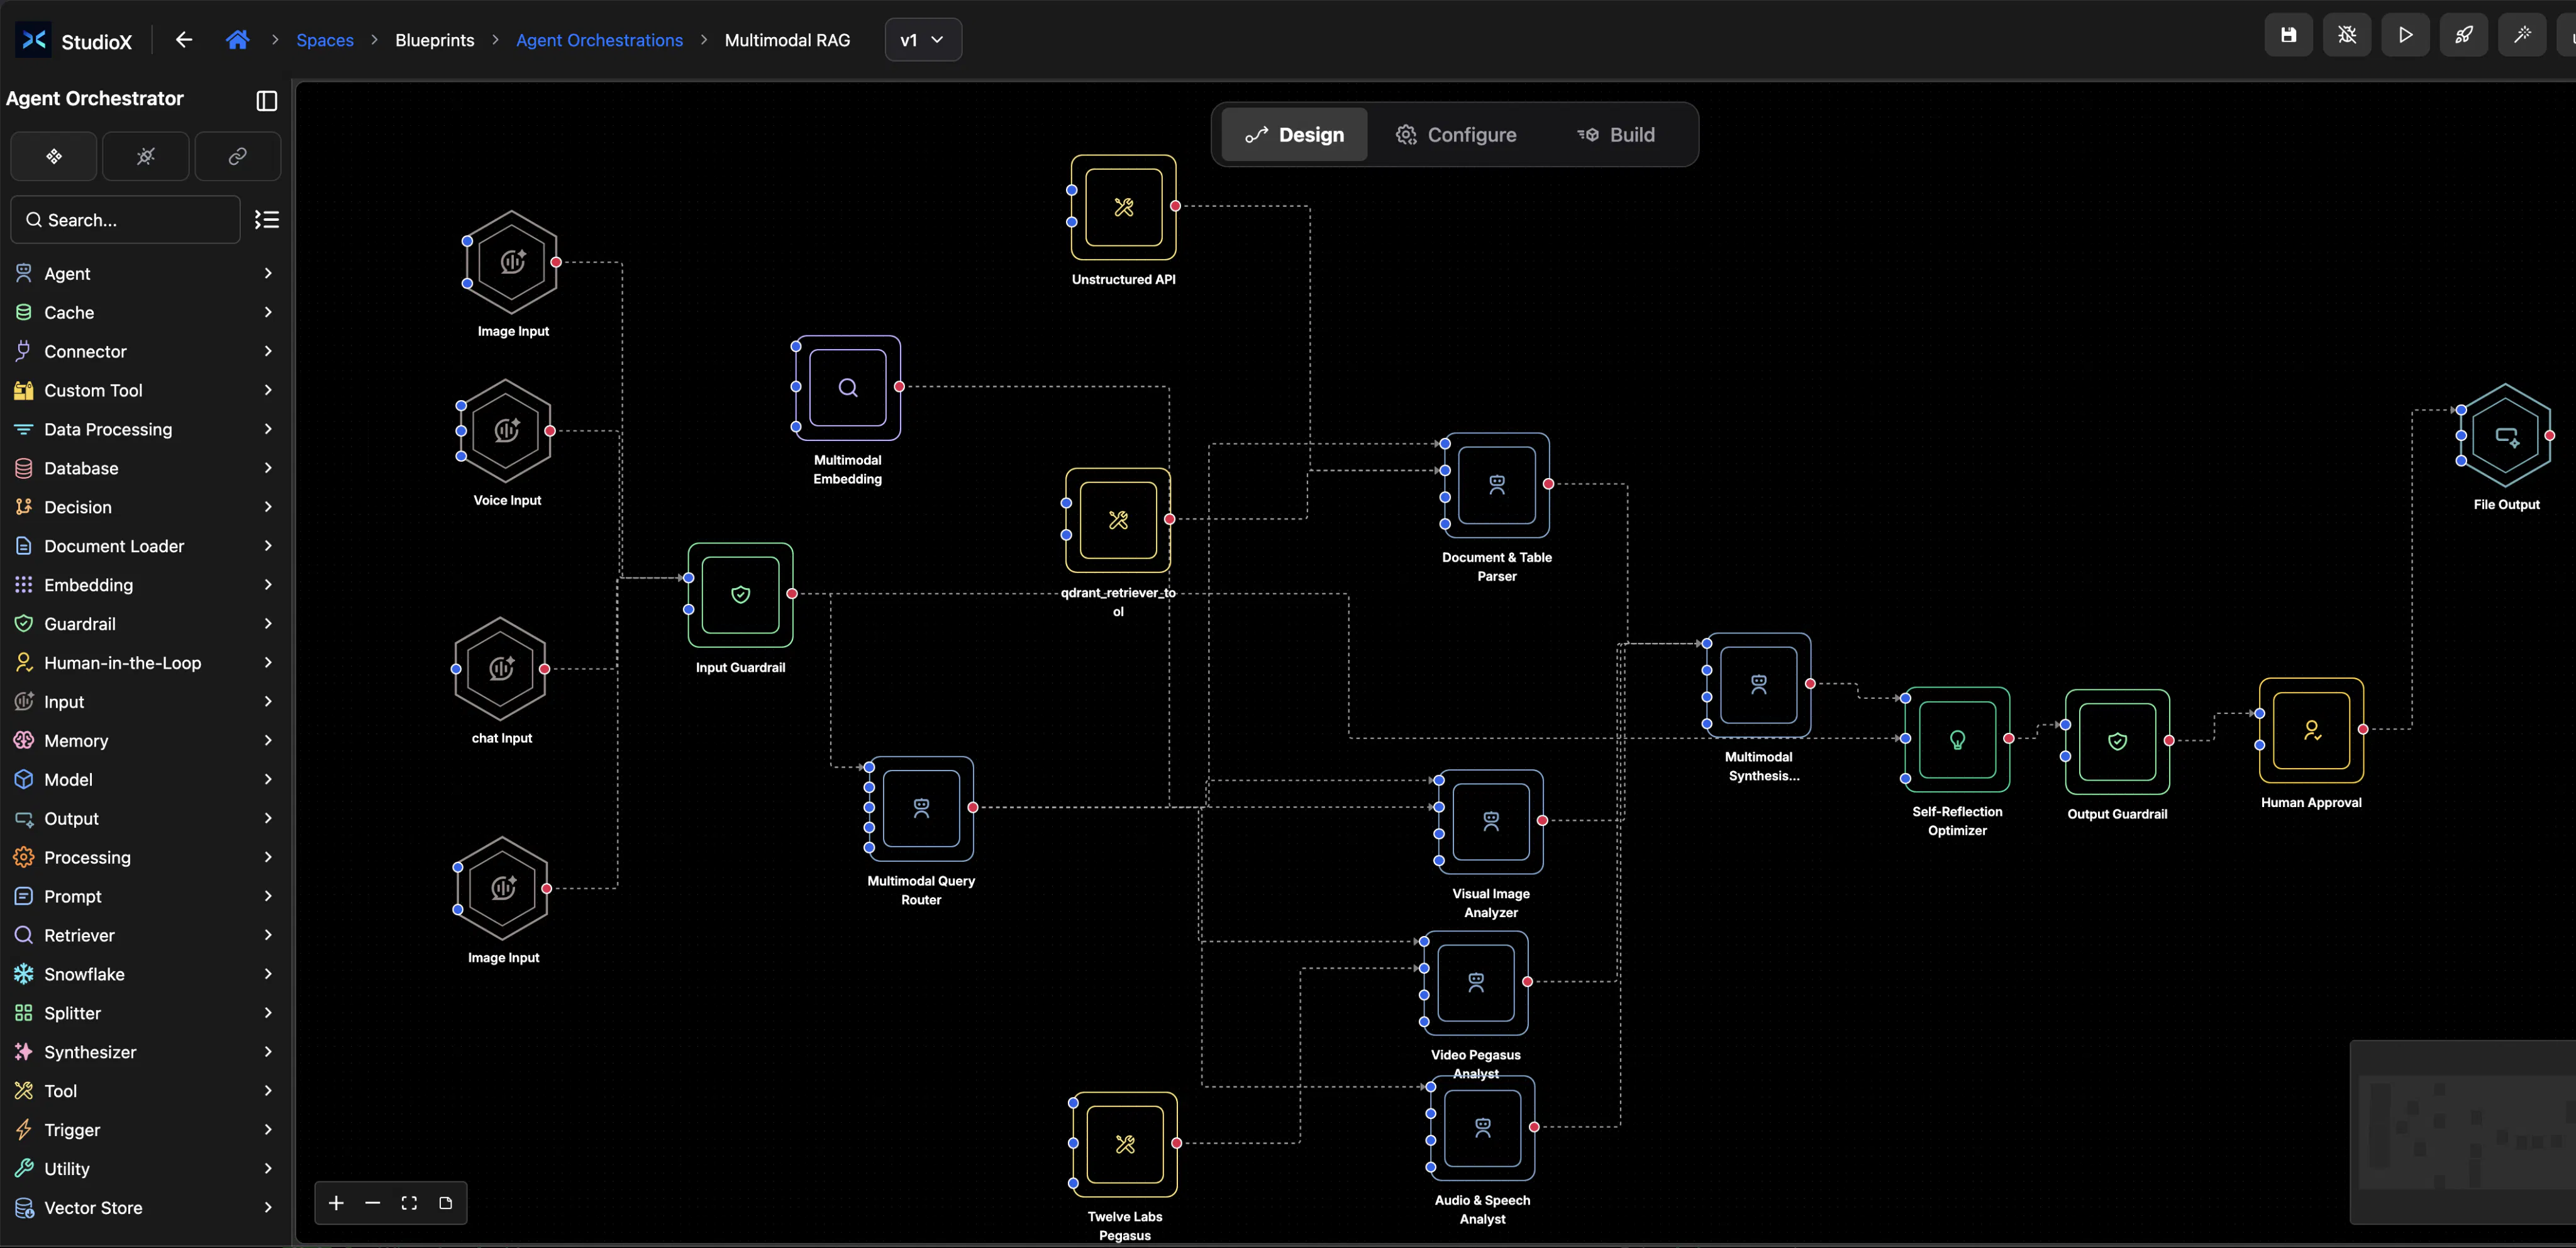2576x1248 pixels.
Task: Switch to the Configure tab
Action: point(1456,135)
